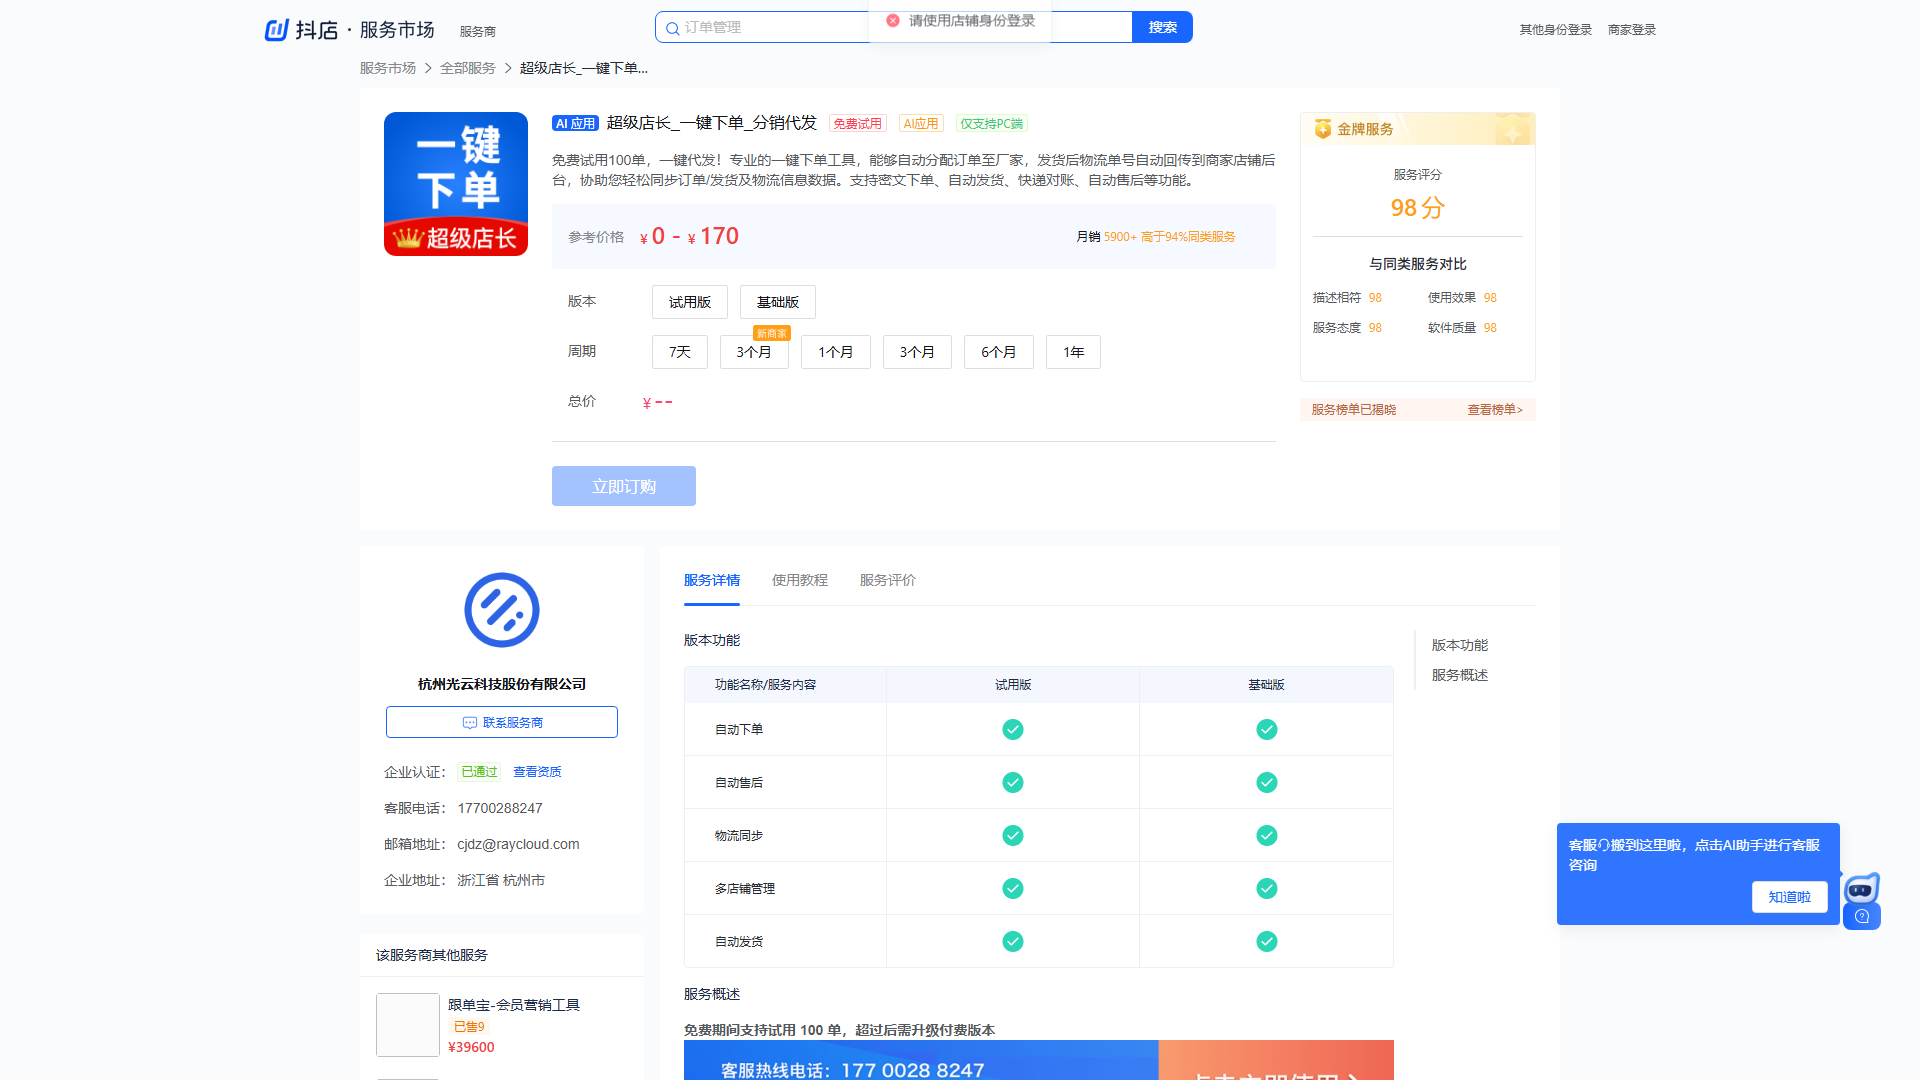Jump to 版本功能 anchor in side navigation

1460,645
